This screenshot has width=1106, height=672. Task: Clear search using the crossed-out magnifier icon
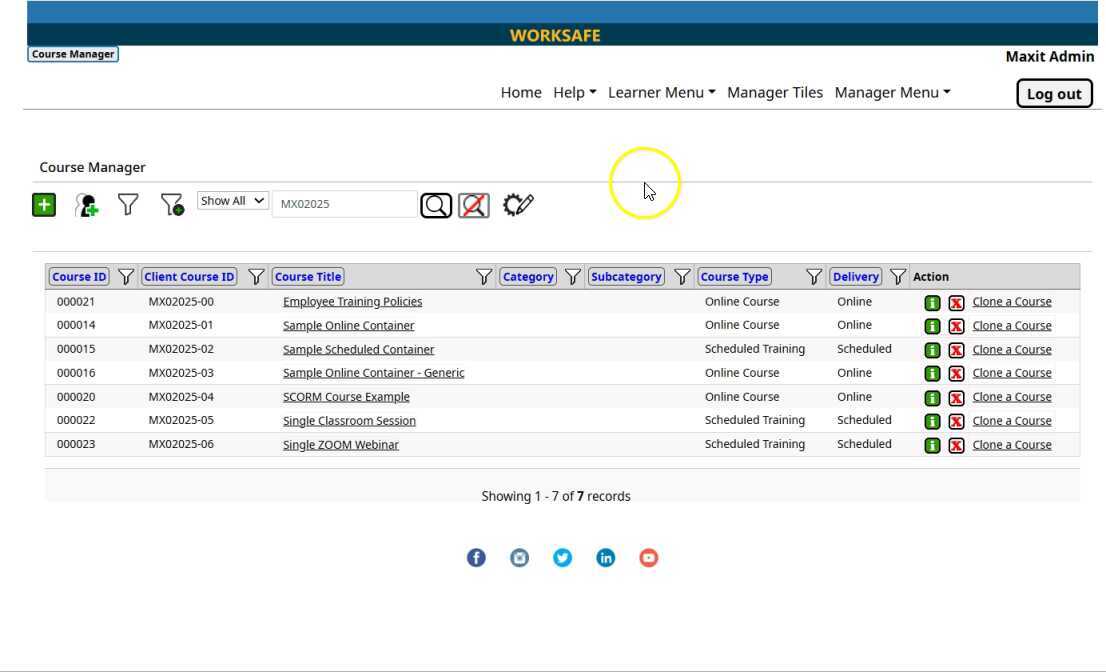pos(474,206)
